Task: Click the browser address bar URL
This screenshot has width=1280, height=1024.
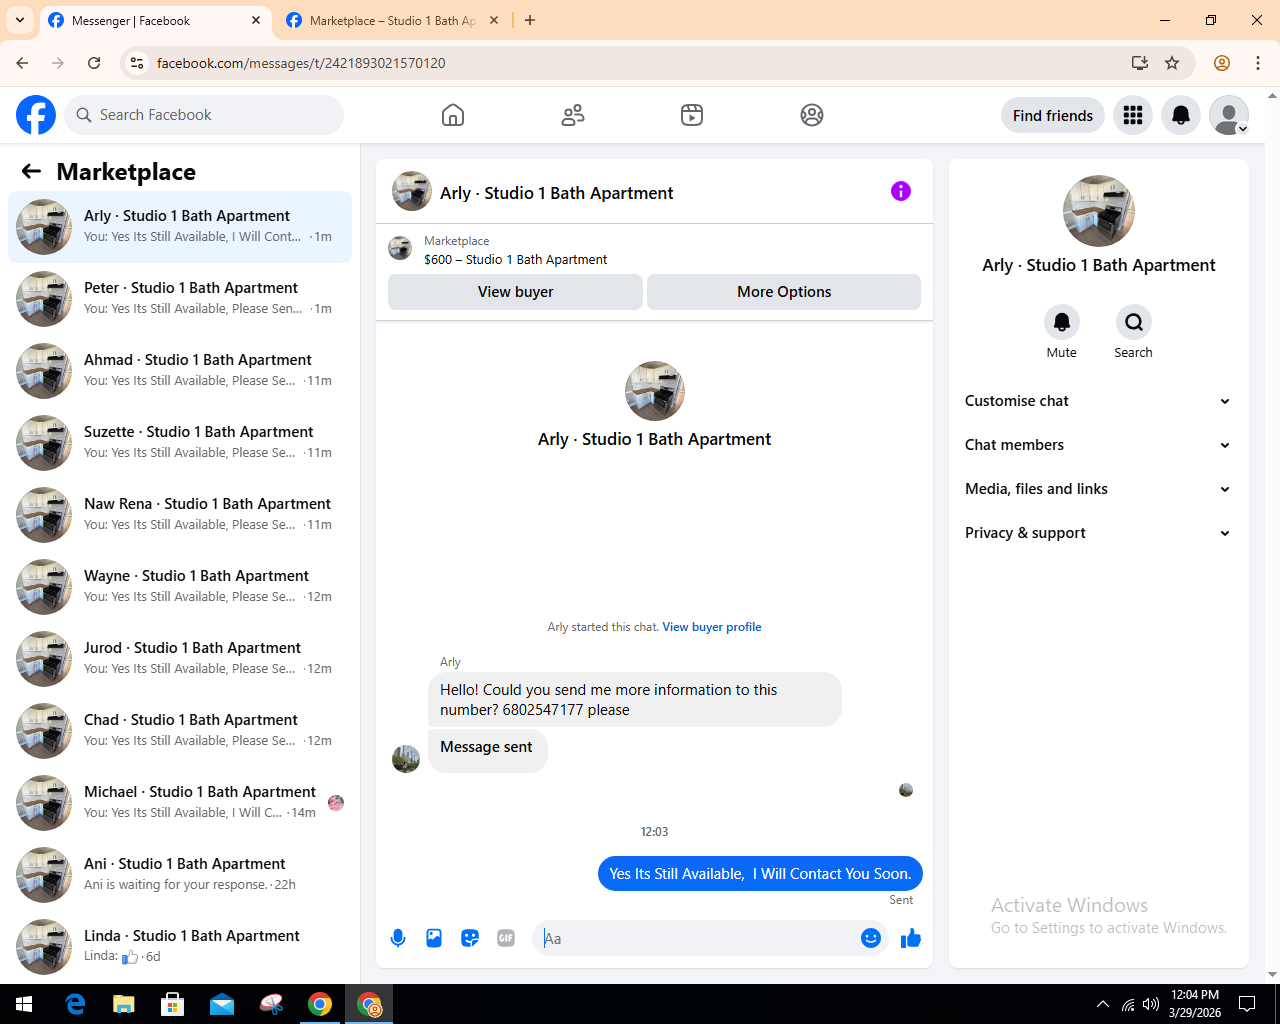Action: click(301, 63)
